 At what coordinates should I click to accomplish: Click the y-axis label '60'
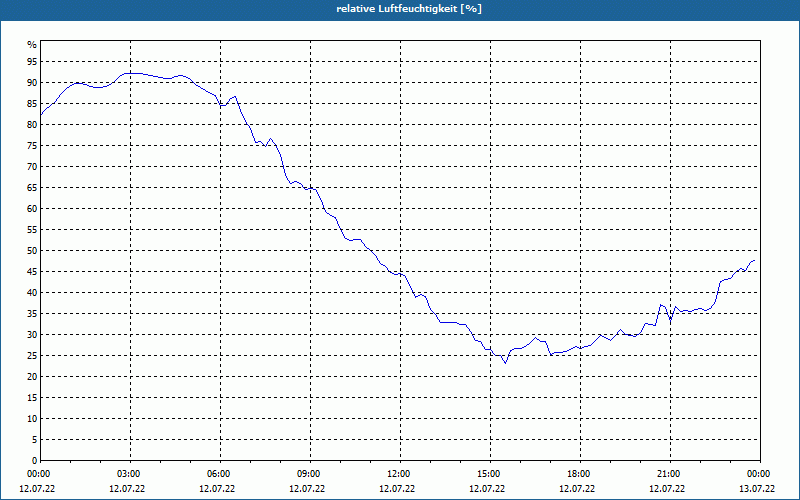tap(32, 209)
